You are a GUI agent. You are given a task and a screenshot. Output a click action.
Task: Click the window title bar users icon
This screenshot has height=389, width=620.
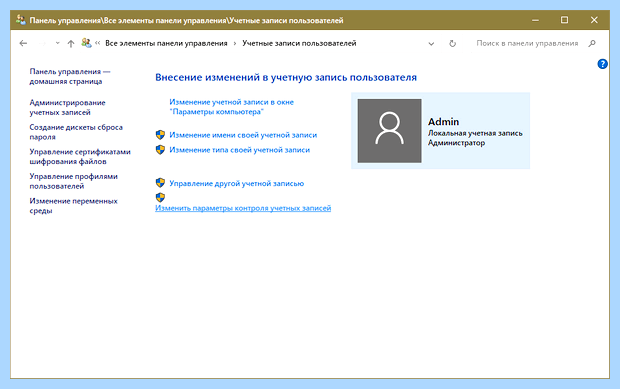(21, 19)
